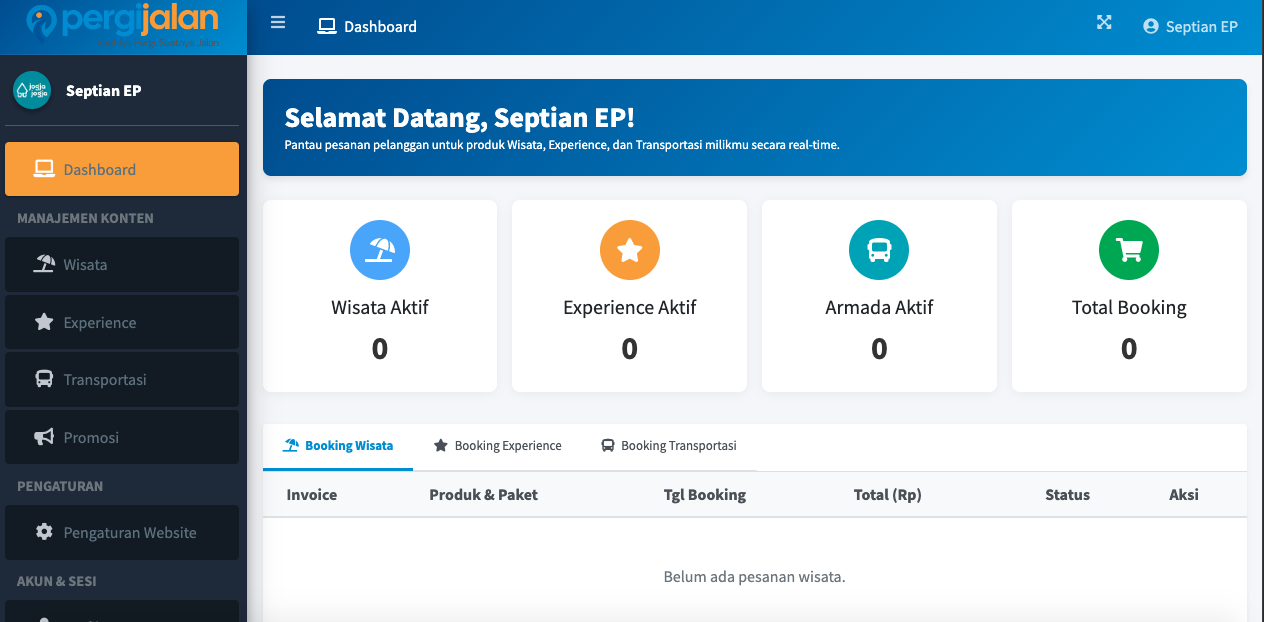Click the Tgl Booking column header
The image size is (1264, 622).
tap(705, 495)
